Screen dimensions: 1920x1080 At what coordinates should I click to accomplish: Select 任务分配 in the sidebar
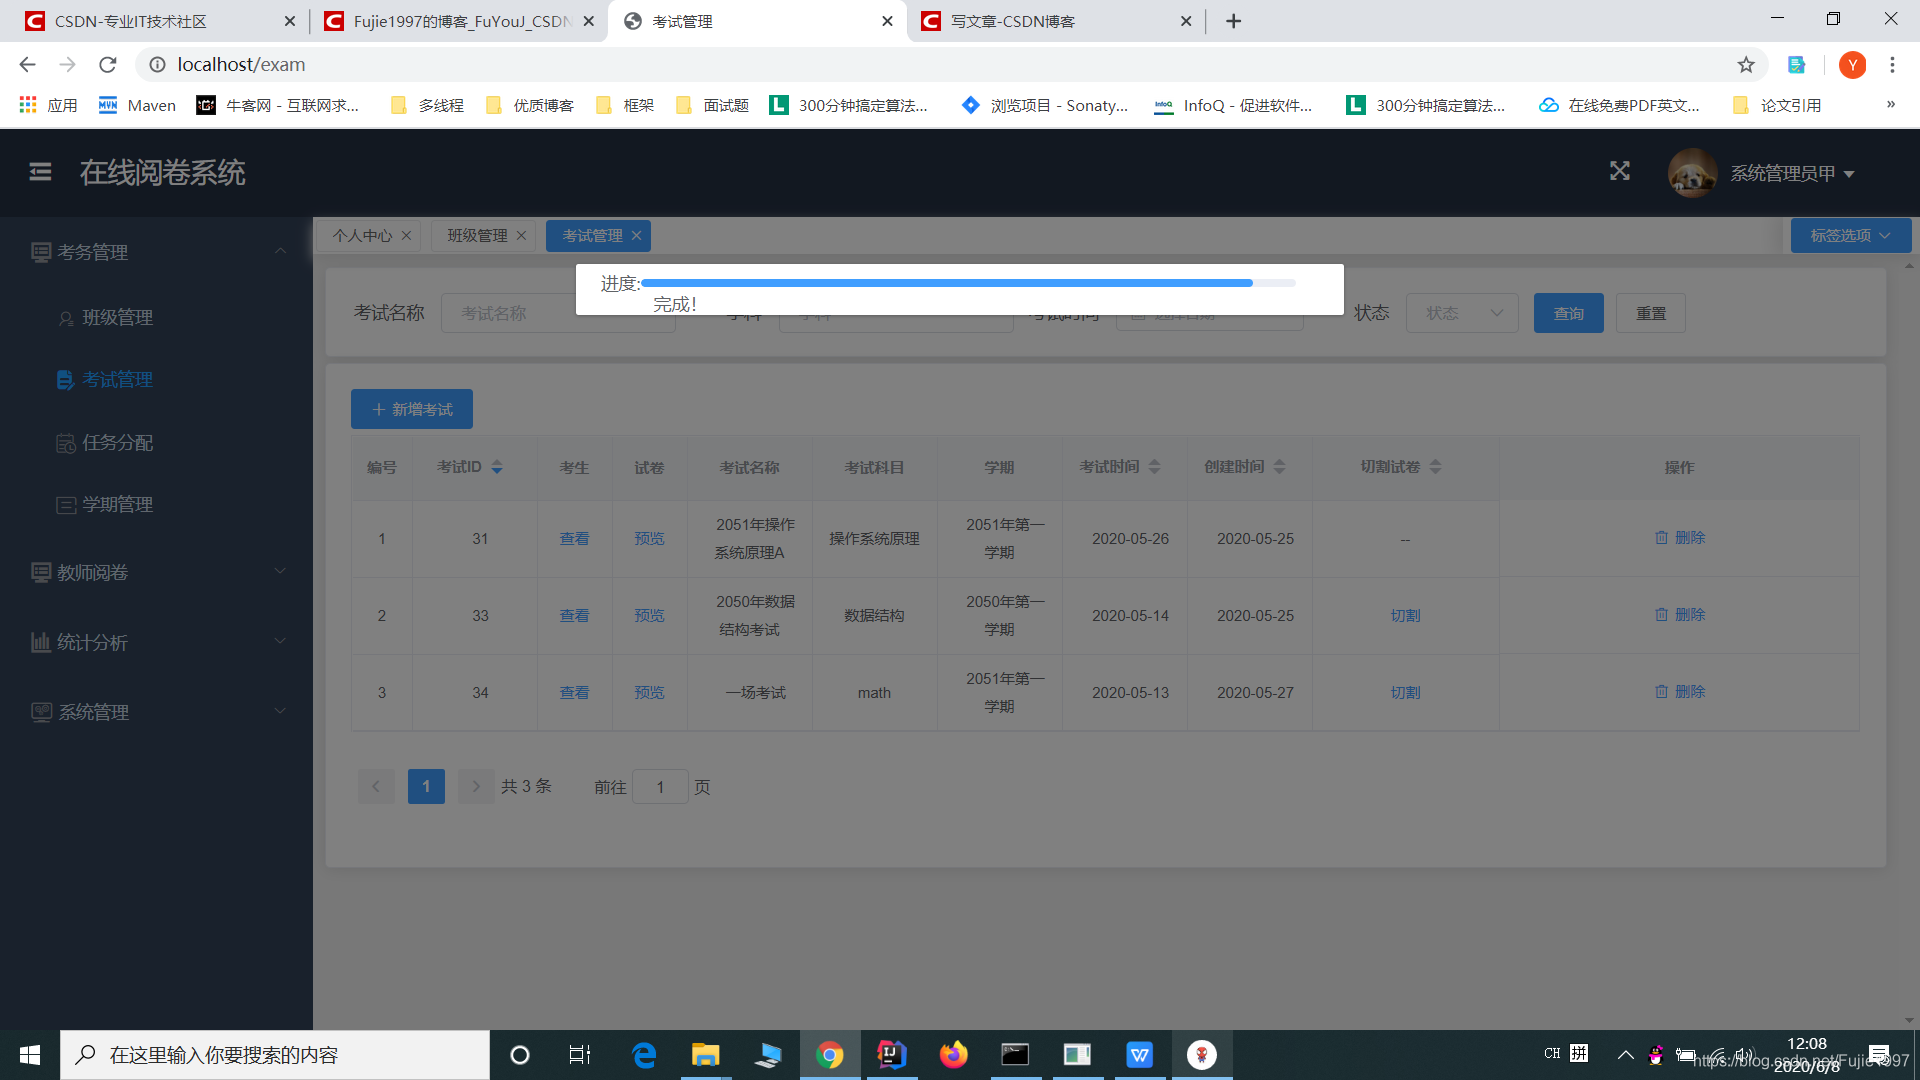tap(117, 442)
